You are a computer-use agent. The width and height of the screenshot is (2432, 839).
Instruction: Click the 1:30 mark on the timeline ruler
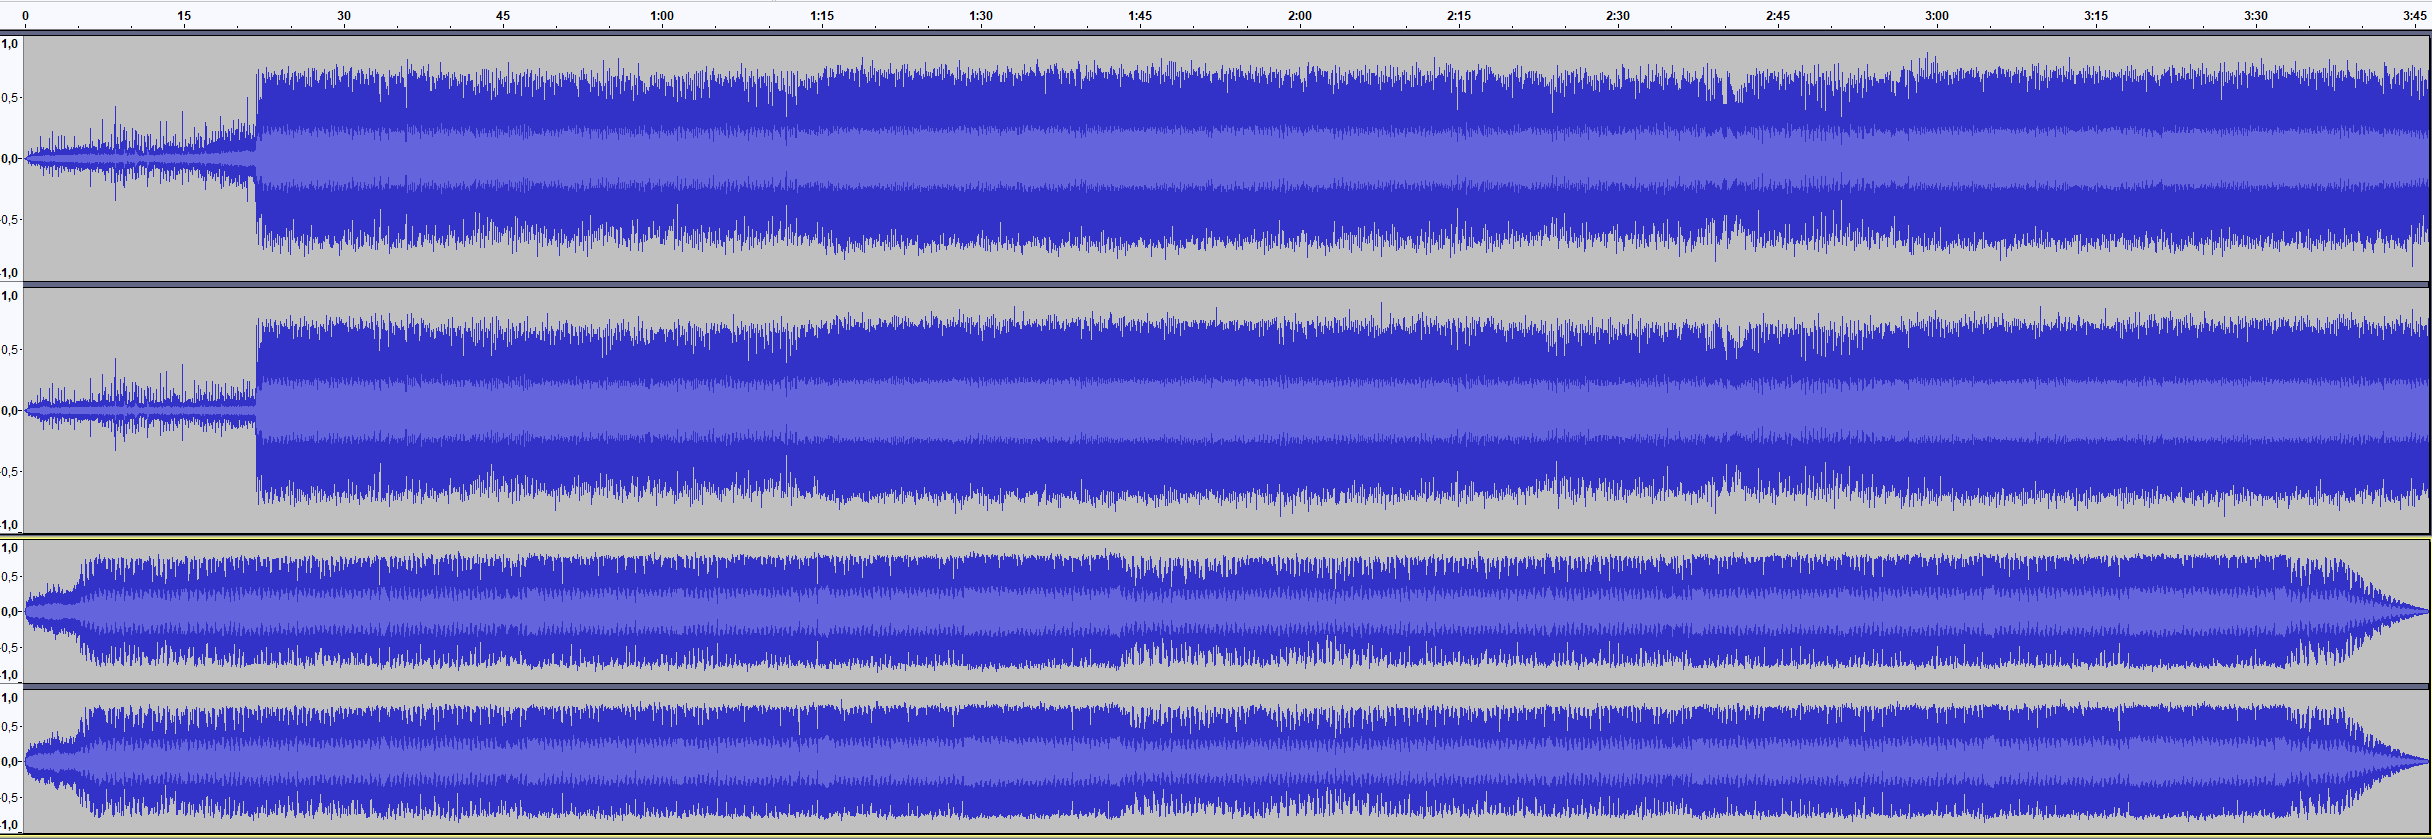[x=981, y=16]
